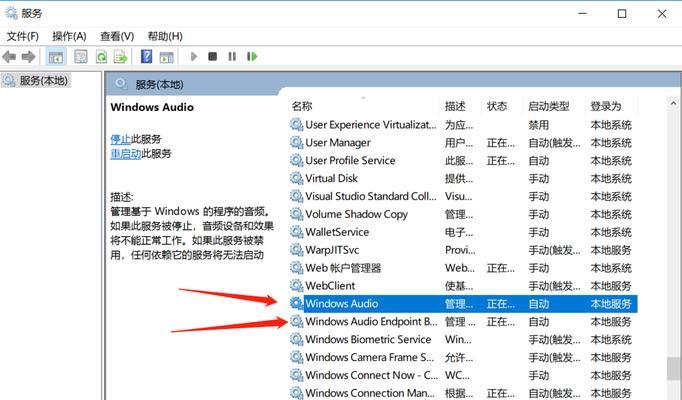Select the highlighted Windows Audio service
Viewport: 682px width, 400px height.
pyautogui.click(x=463, y=303)
